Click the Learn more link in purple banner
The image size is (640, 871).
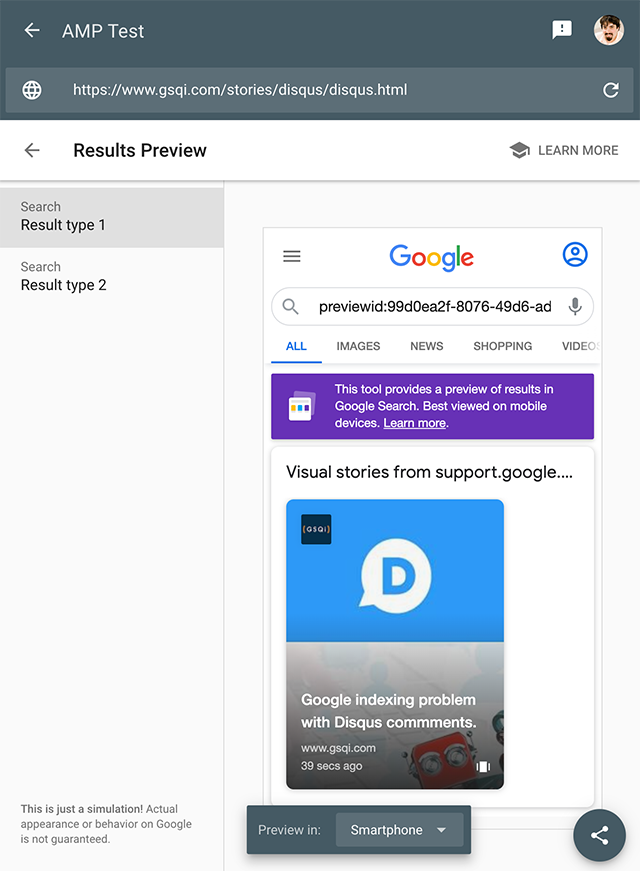coord(414,423)
